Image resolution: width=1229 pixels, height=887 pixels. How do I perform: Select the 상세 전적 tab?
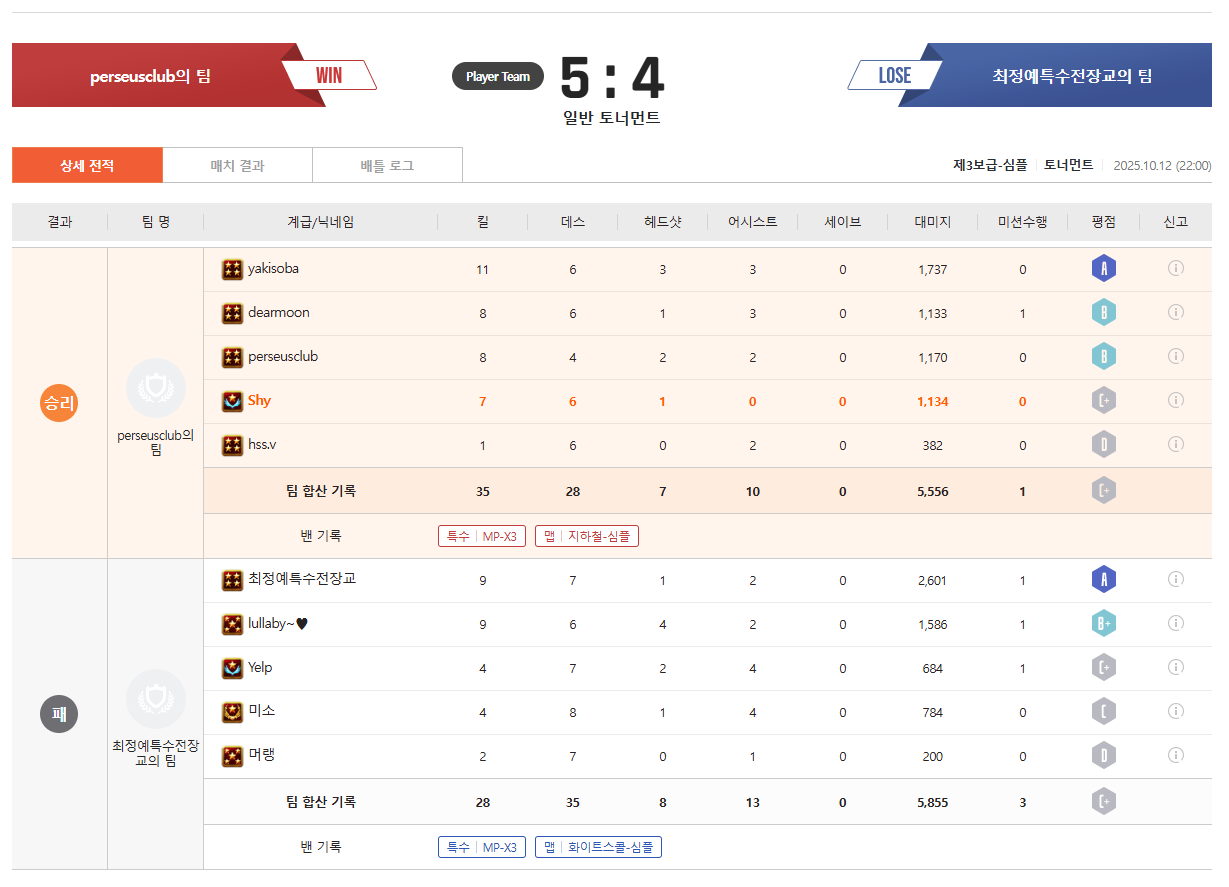point(87,166)
